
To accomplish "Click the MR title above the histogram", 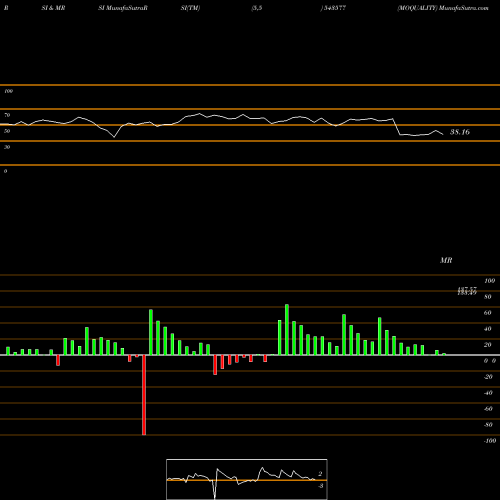I will 446,260.
